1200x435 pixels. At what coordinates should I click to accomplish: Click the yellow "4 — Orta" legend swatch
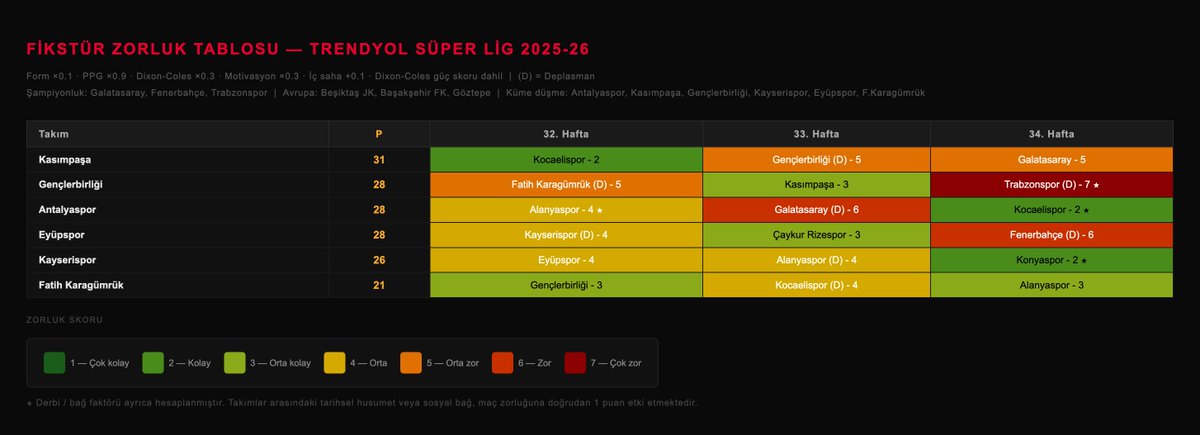tap(333, 363)
